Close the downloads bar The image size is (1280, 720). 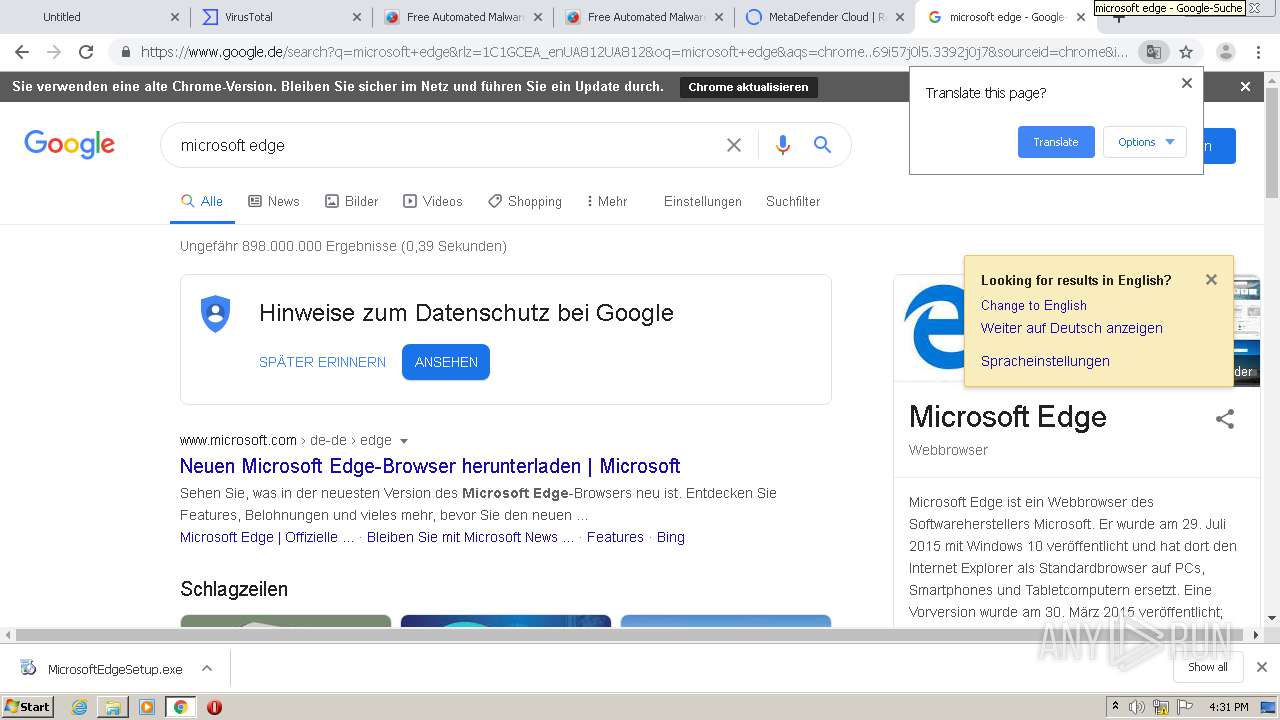point(1262,667)
